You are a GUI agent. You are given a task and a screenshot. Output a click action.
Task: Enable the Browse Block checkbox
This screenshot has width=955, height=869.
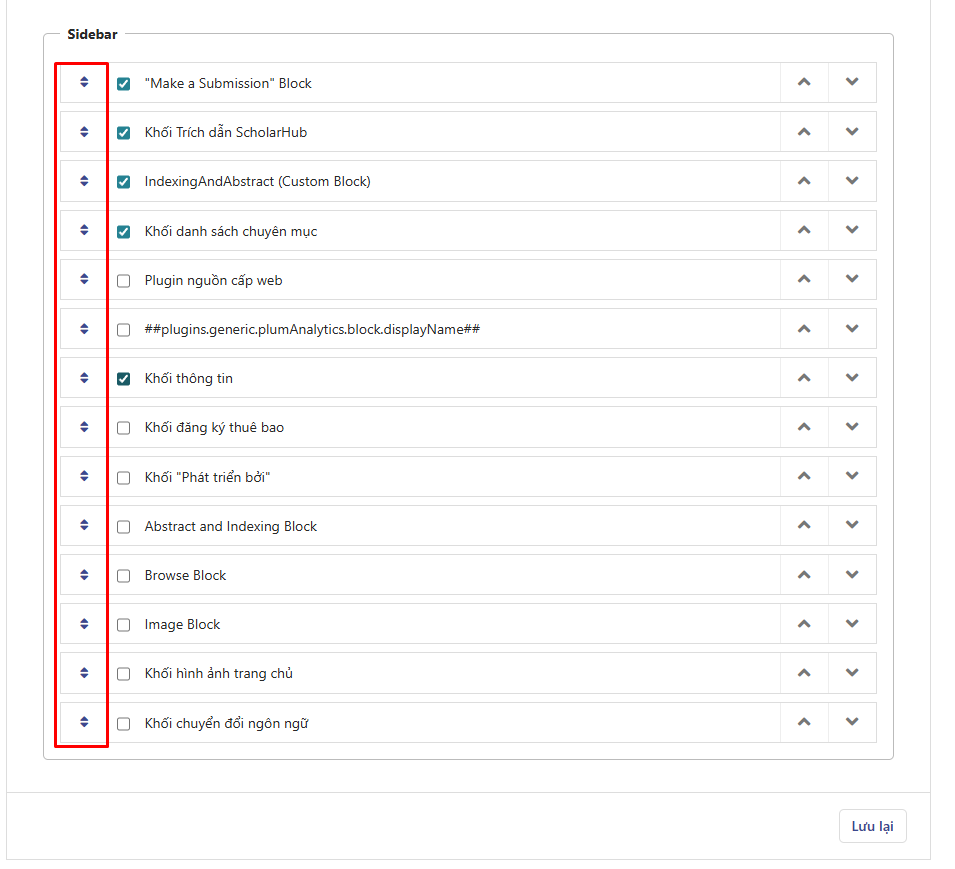[x=123, y=575]
